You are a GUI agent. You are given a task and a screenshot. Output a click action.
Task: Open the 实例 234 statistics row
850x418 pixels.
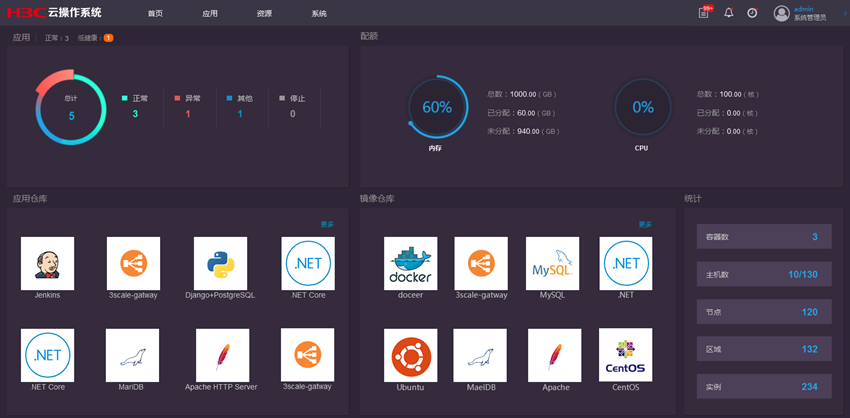tap(764, 387)
